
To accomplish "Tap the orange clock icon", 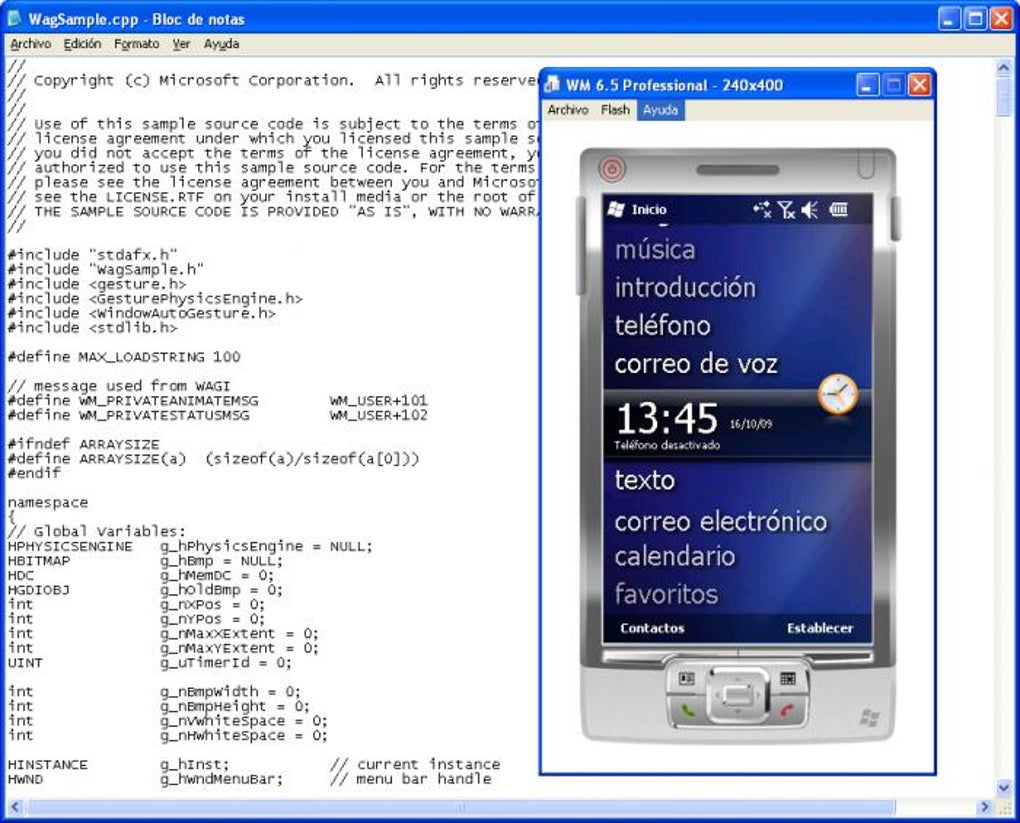I will 838,394.
